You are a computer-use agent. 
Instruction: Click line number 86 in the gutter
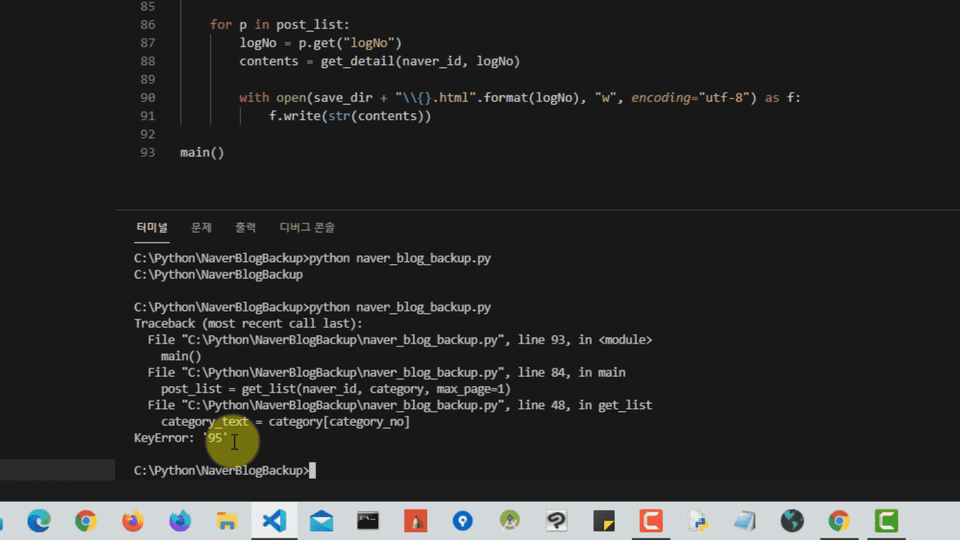point(148,24)
